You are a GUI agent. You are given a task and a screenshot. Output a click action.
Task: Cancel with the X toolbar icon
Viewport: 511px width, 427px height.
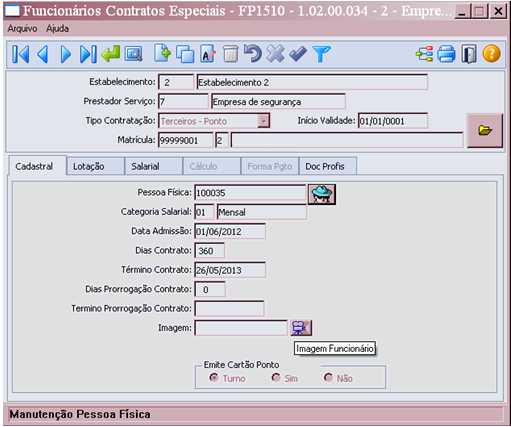(x=275, y=54)
